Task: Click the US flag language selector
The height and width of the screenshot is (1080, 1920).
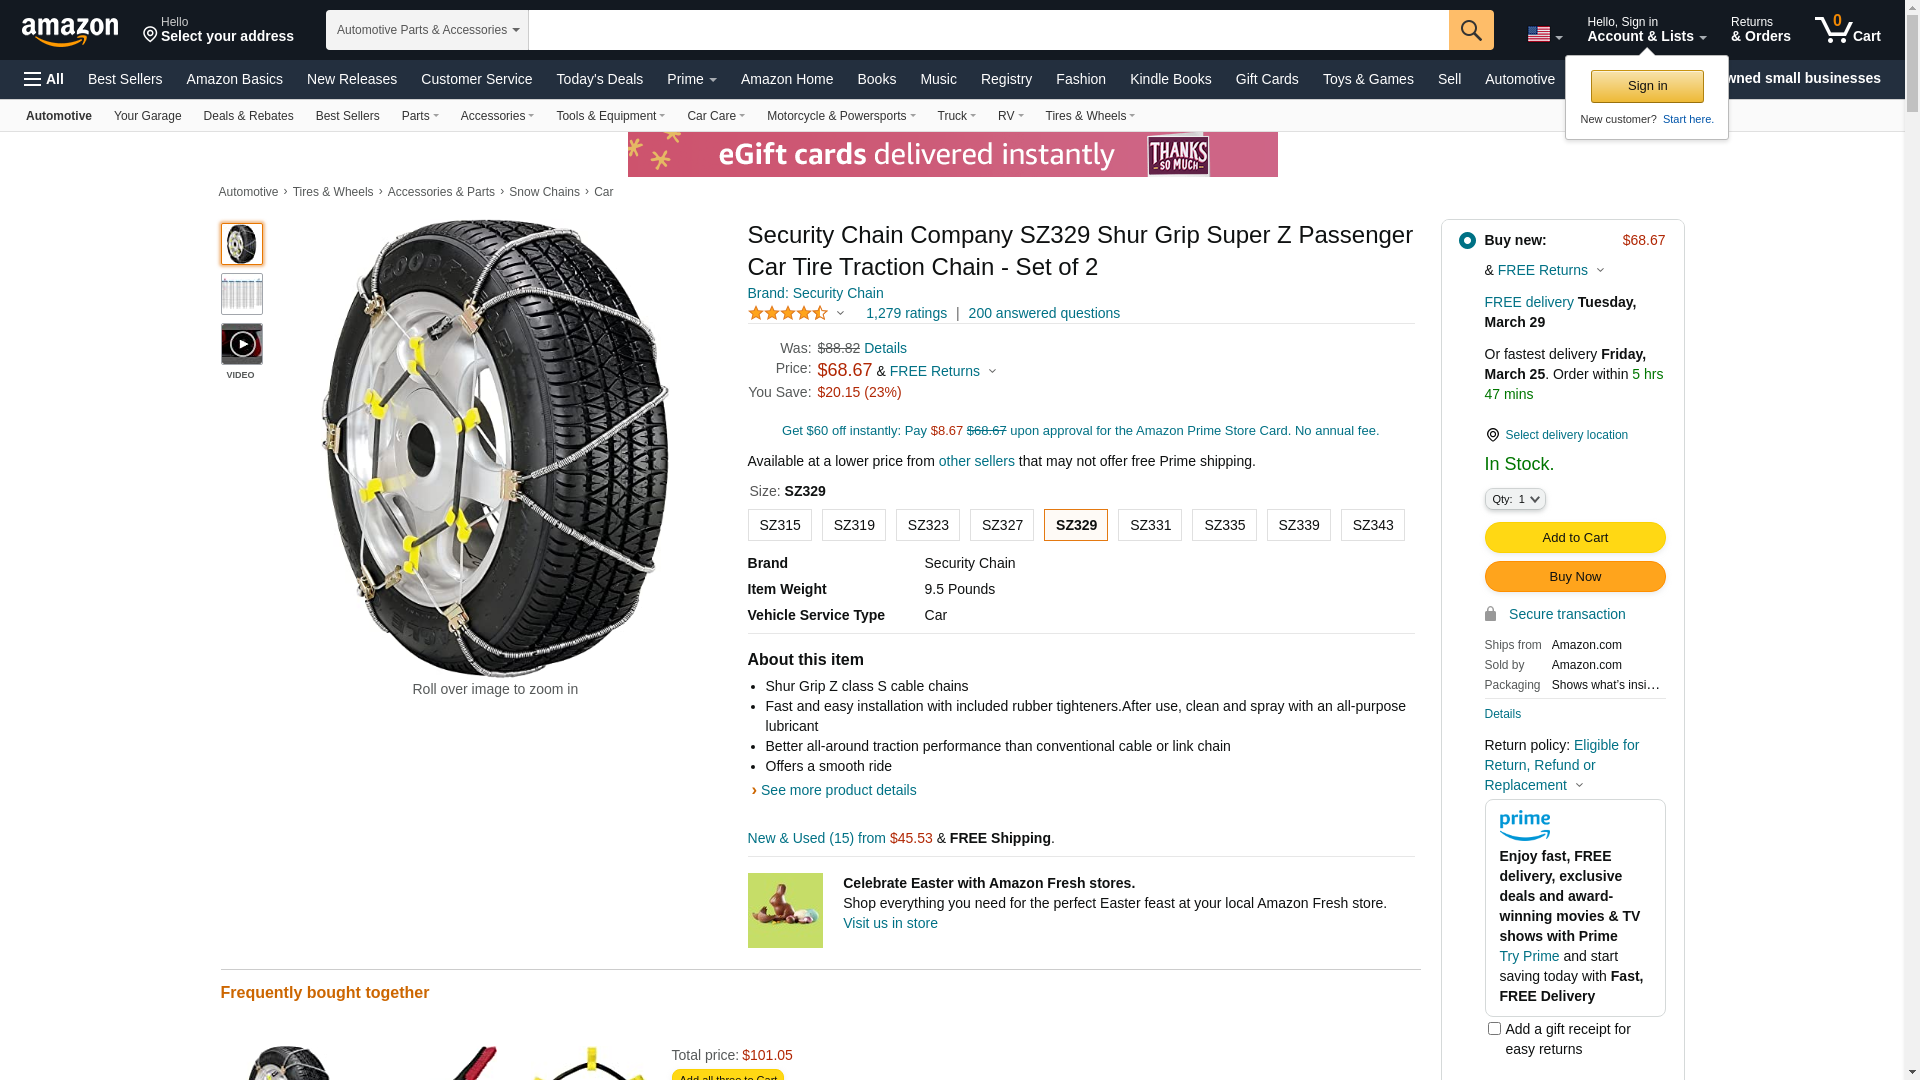Action: pos(1543,35)
